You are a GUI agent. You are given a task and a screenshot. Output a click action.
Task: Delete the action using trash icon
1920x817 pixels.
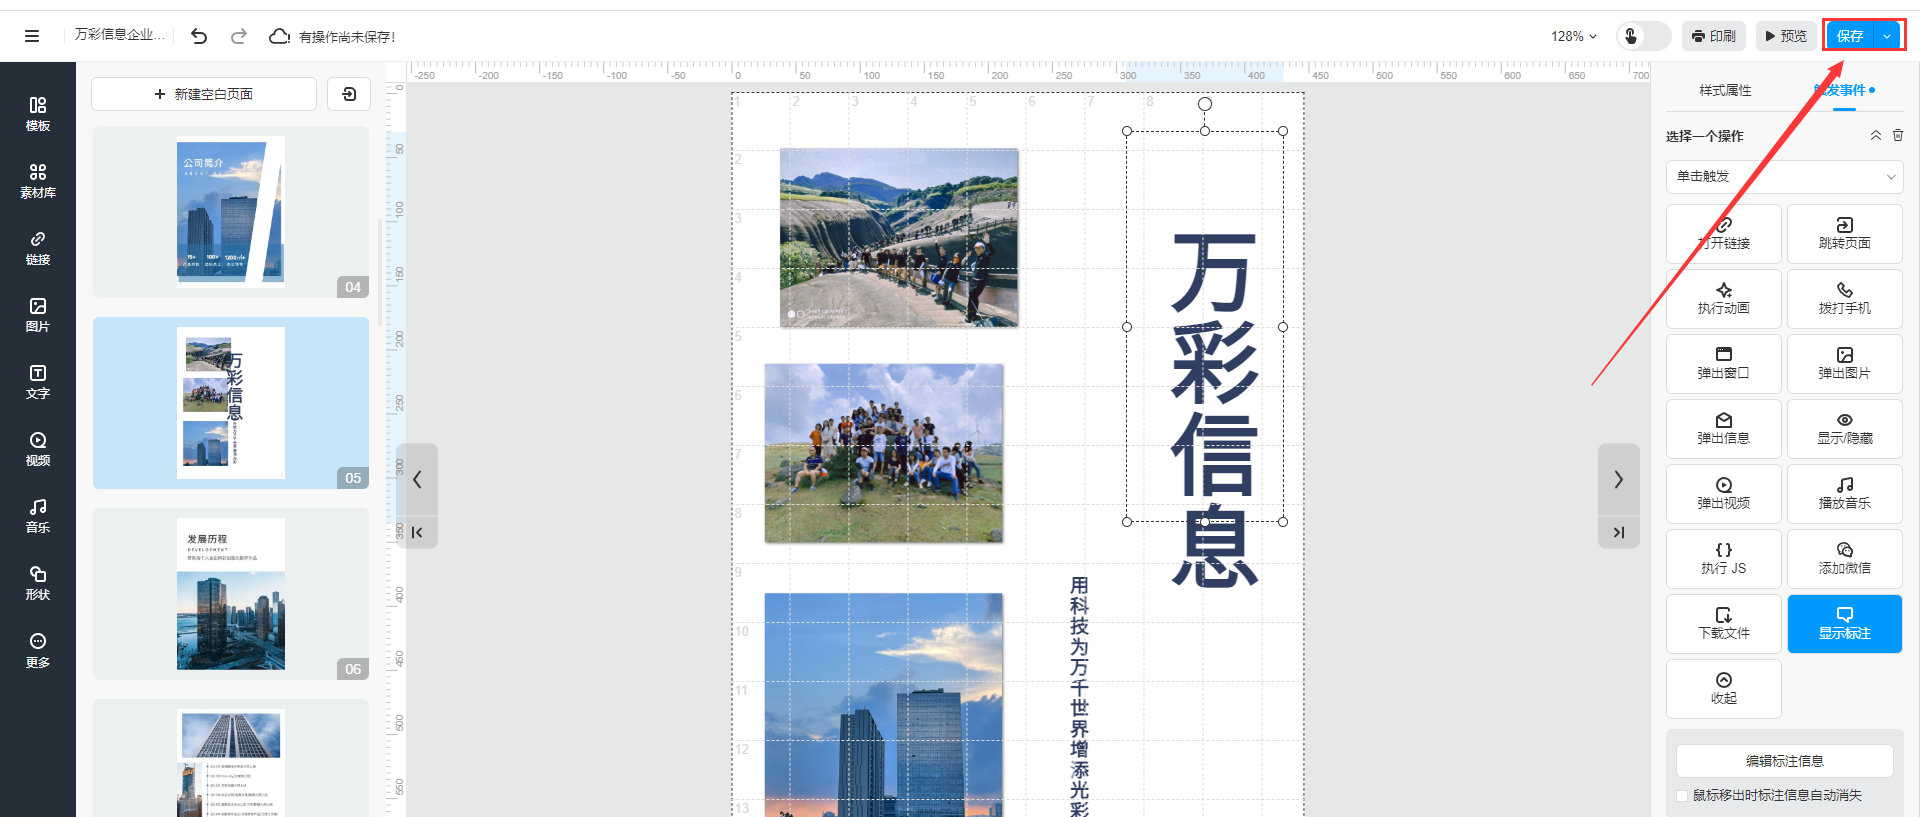pos(1898,135)
